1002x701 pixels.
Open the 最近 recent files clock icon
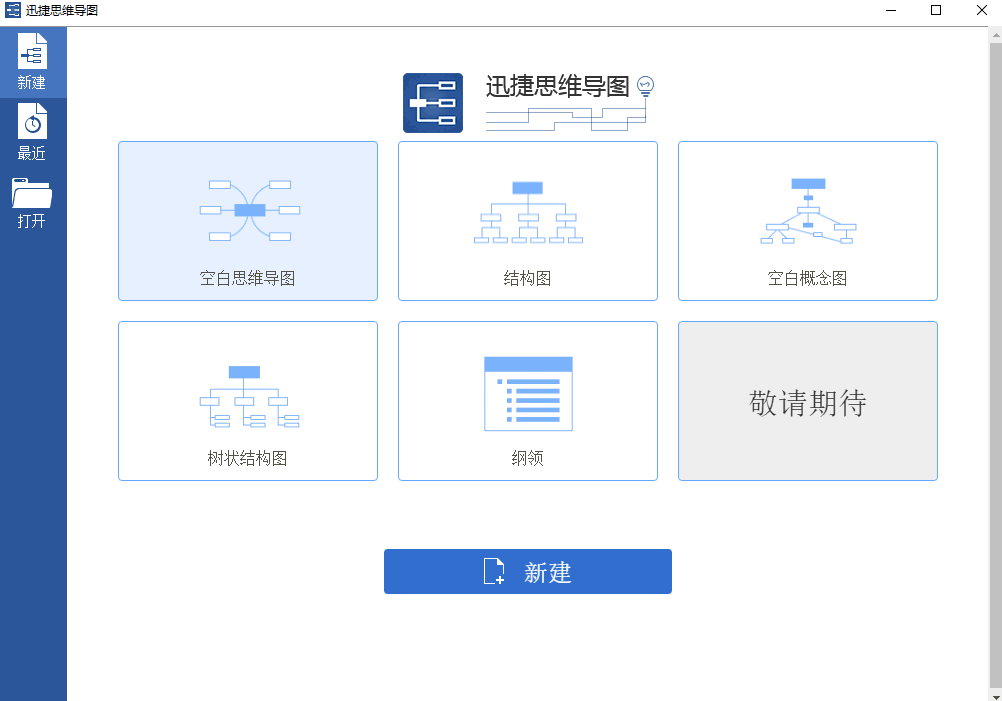point(33,121)
